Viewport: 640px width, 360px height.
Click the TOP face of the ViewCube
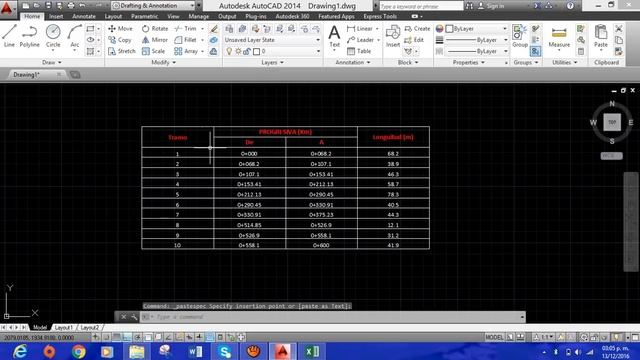click(612, 122)
